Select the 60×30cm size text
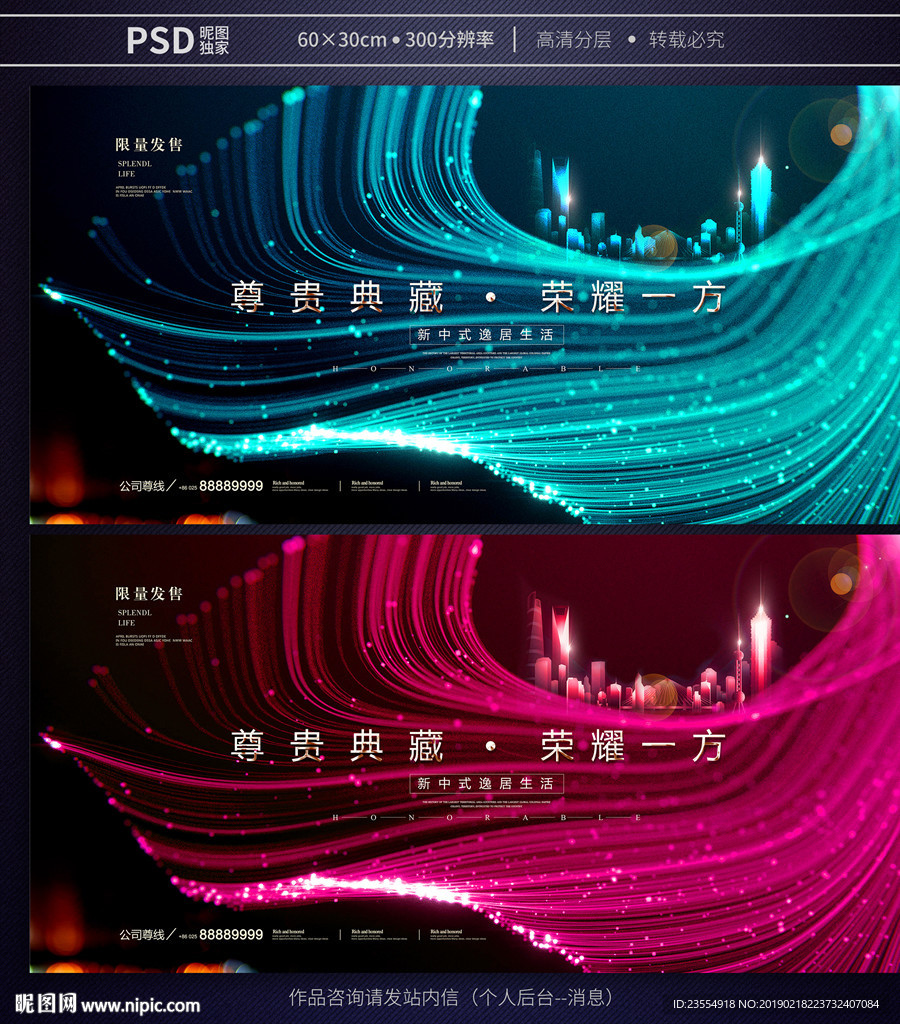900x1024 pixels. 342,40
